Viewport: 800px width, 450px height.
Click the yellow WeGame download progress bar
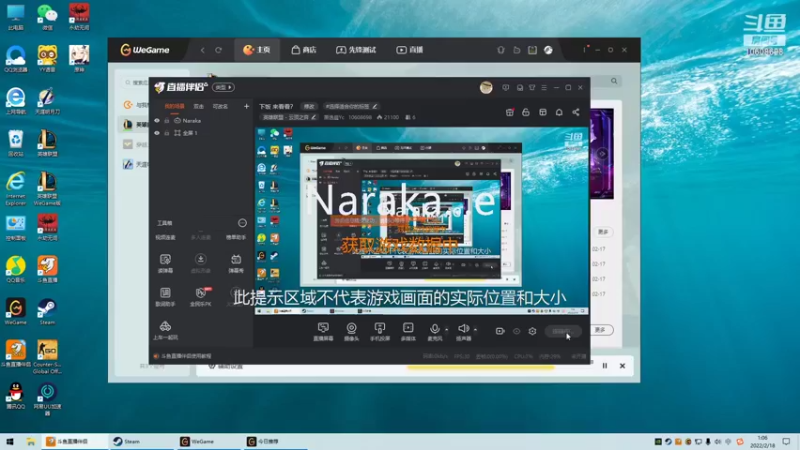pyautogui.click(x=481, y=367)
